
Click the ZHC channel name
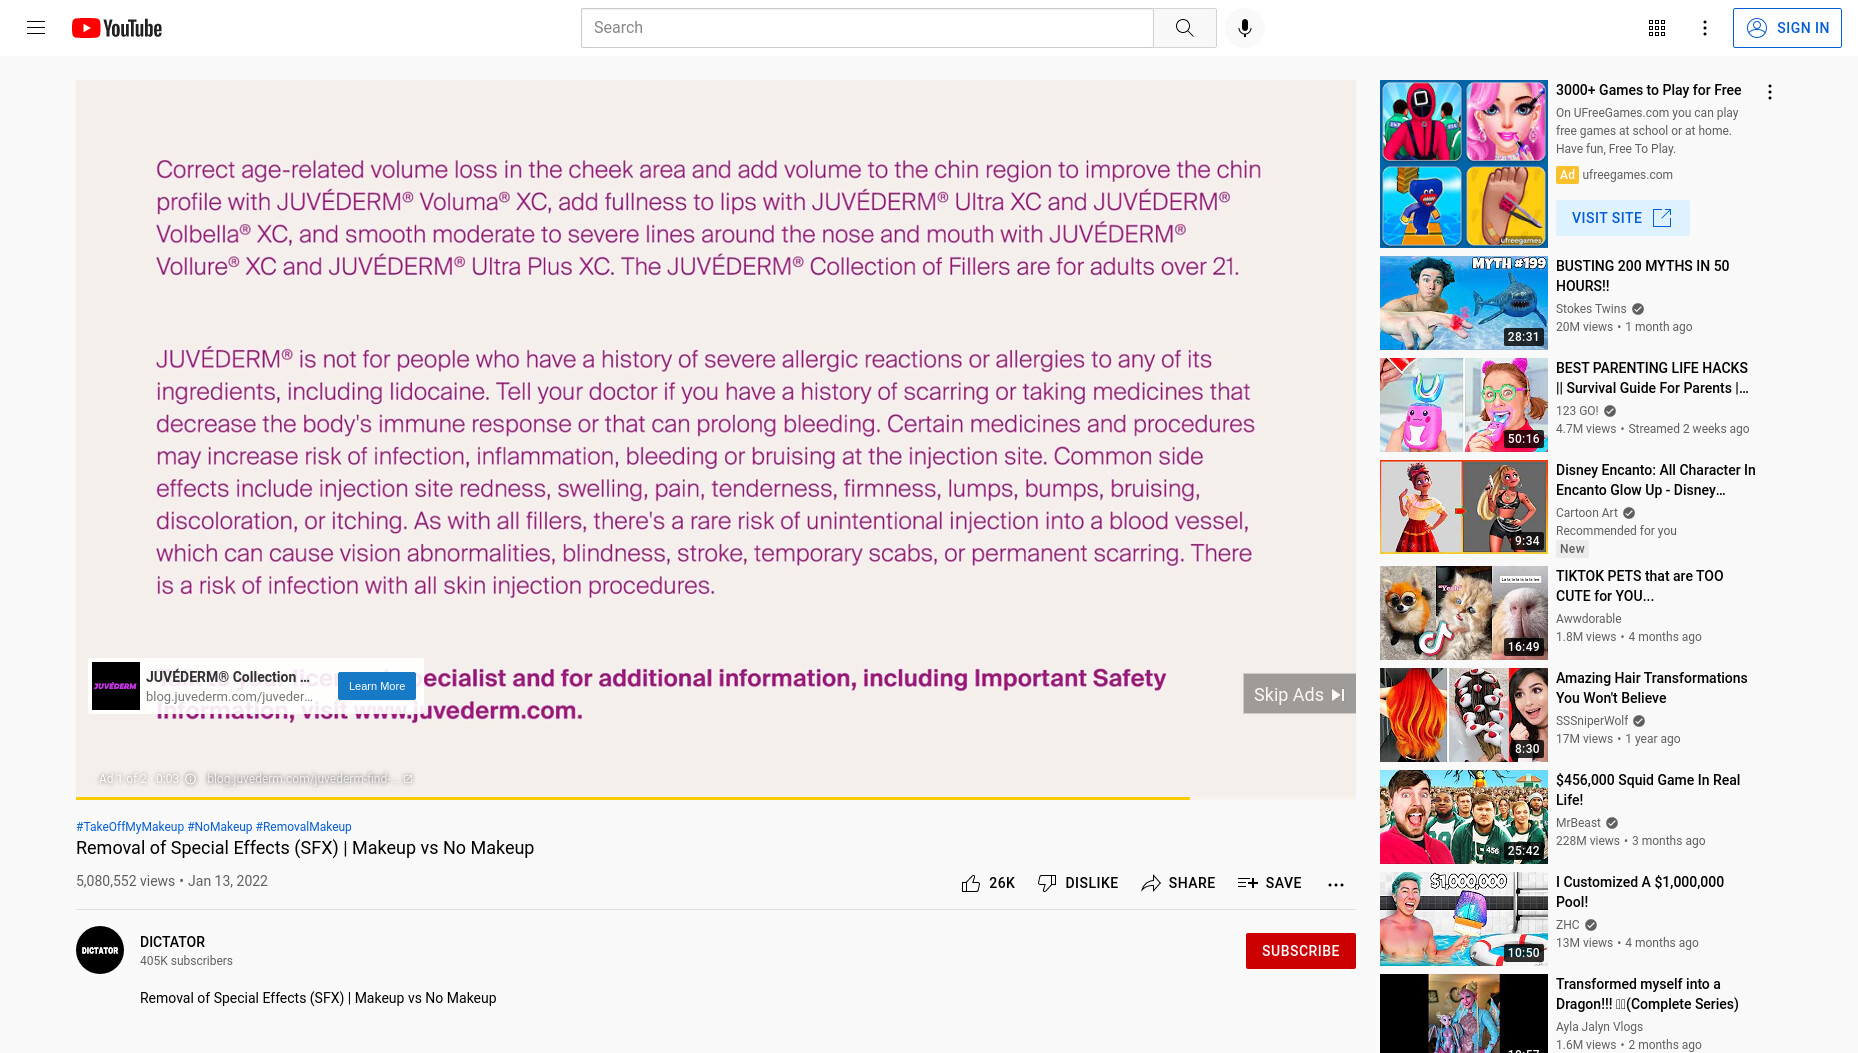pos(1567,925)
